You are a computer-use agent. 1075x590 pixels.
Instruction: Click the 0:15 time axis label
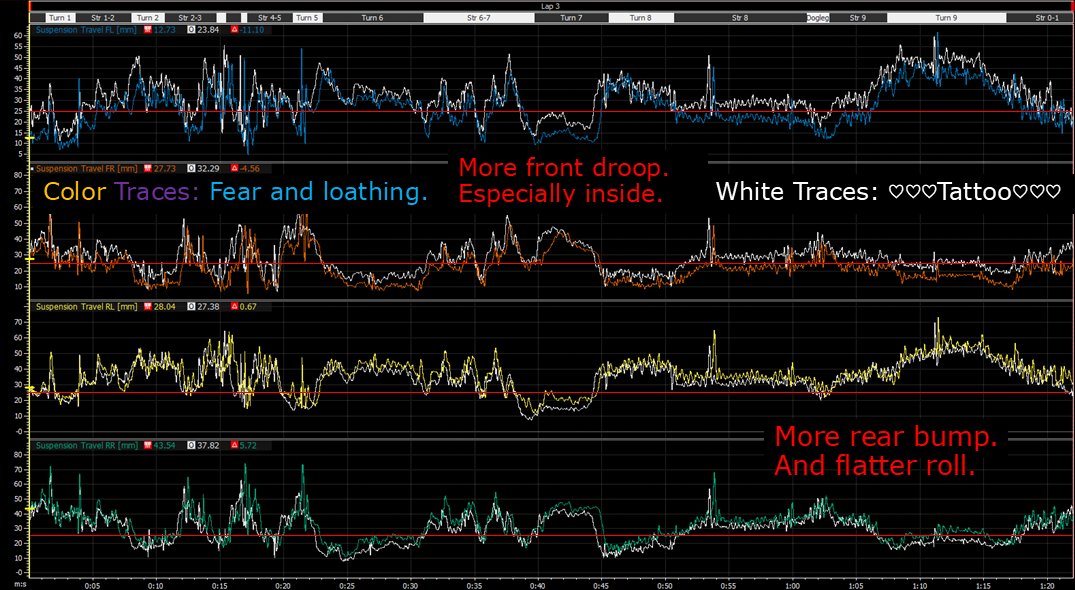[219, 585]
